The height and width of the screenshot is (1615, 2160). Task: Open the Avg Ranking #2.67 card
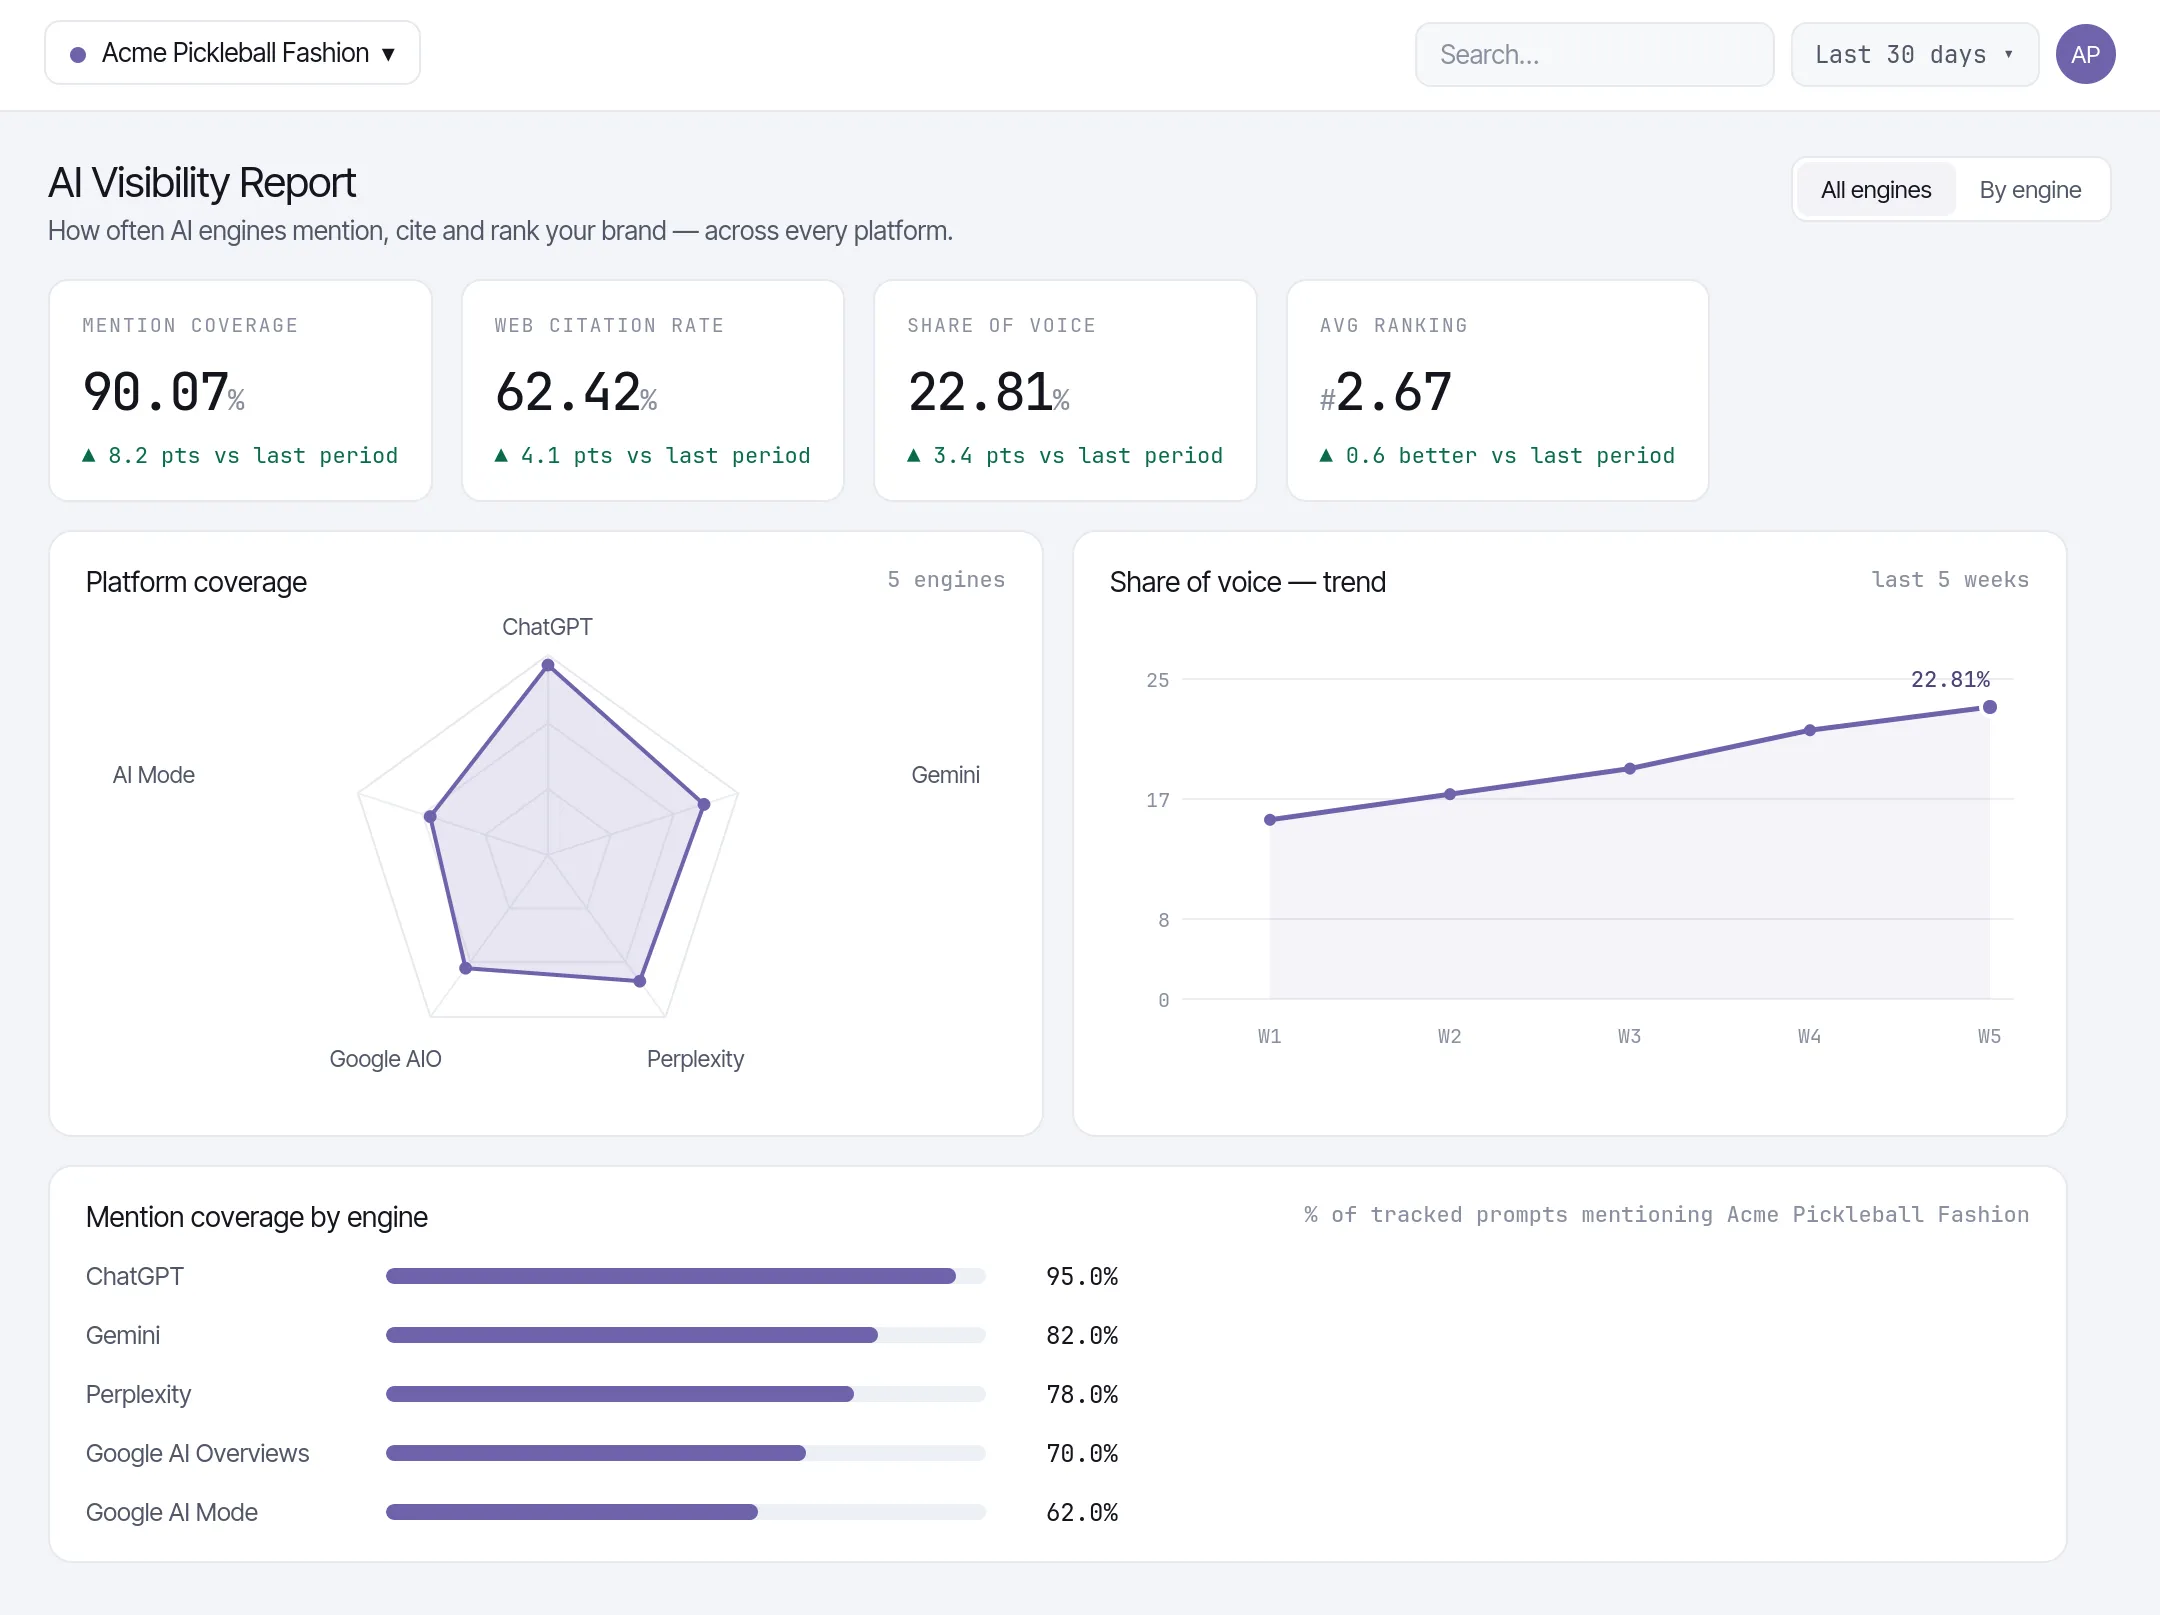click(x=1497, y=390)
